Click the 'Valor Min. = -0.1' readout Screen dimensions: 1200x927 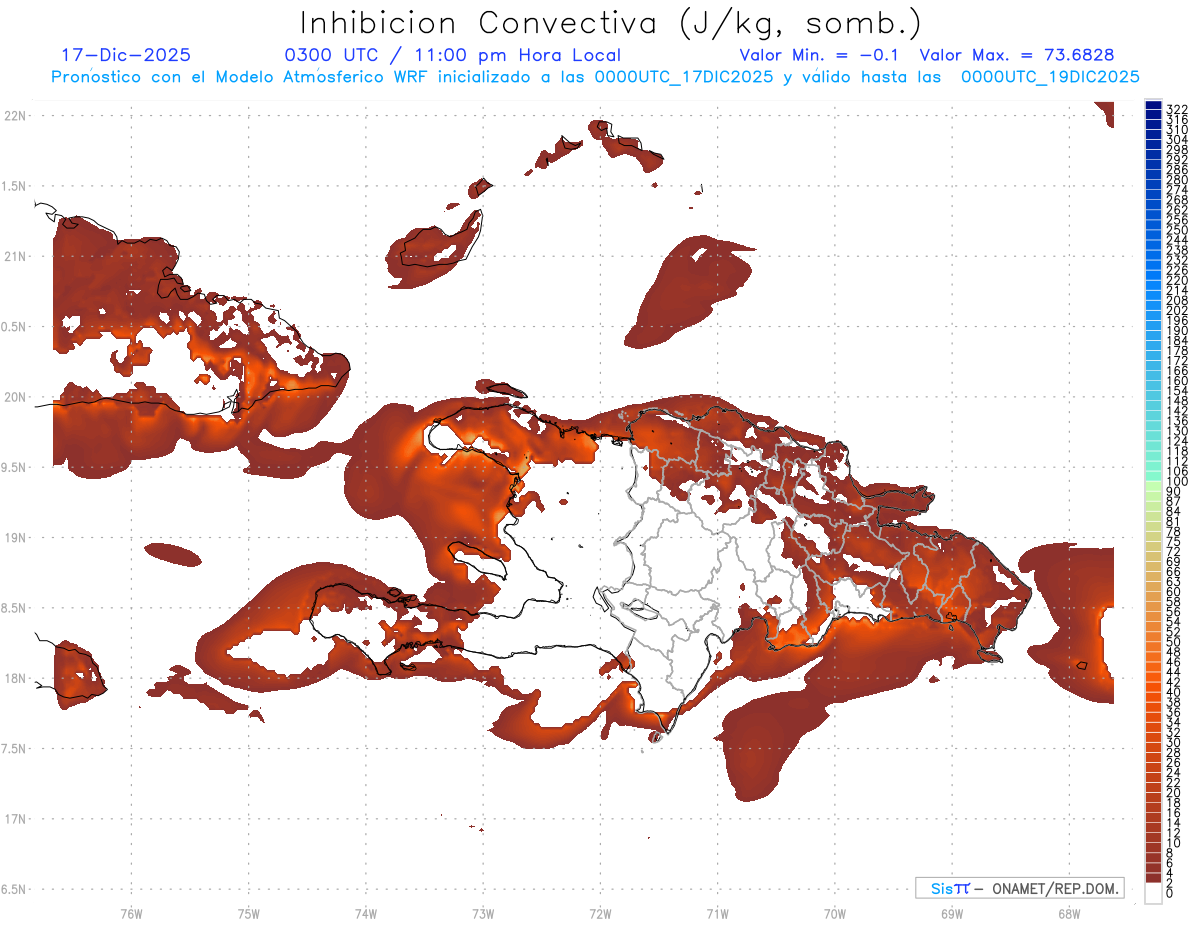(821, 55)
